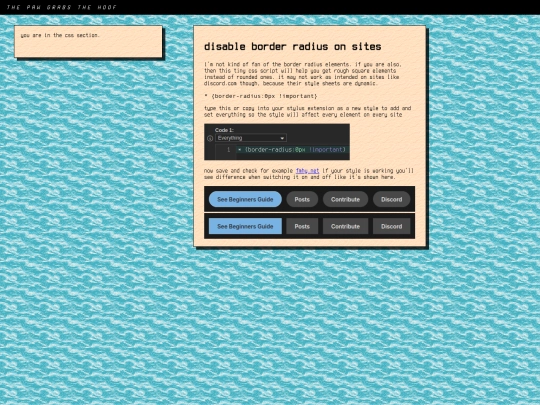Click the square 'Posts' button

tap(302, 226)
